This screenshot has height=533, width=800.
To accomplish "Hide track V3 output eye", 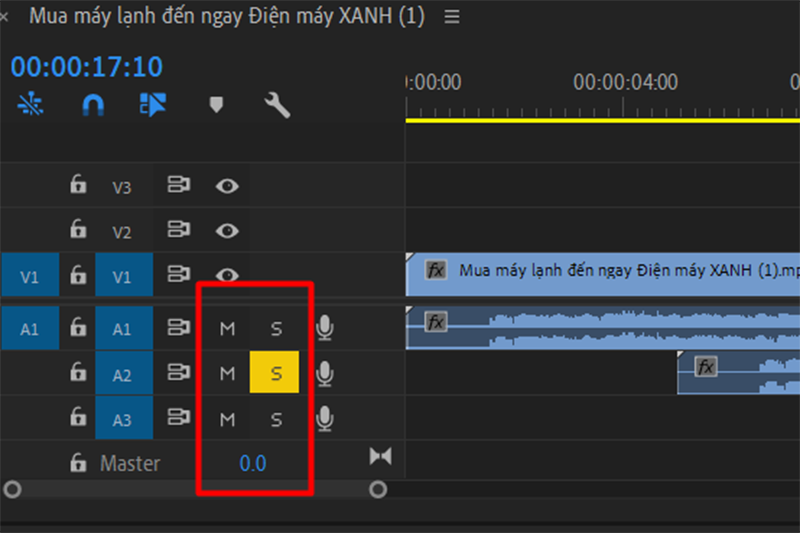I will [x=227, y=186].
